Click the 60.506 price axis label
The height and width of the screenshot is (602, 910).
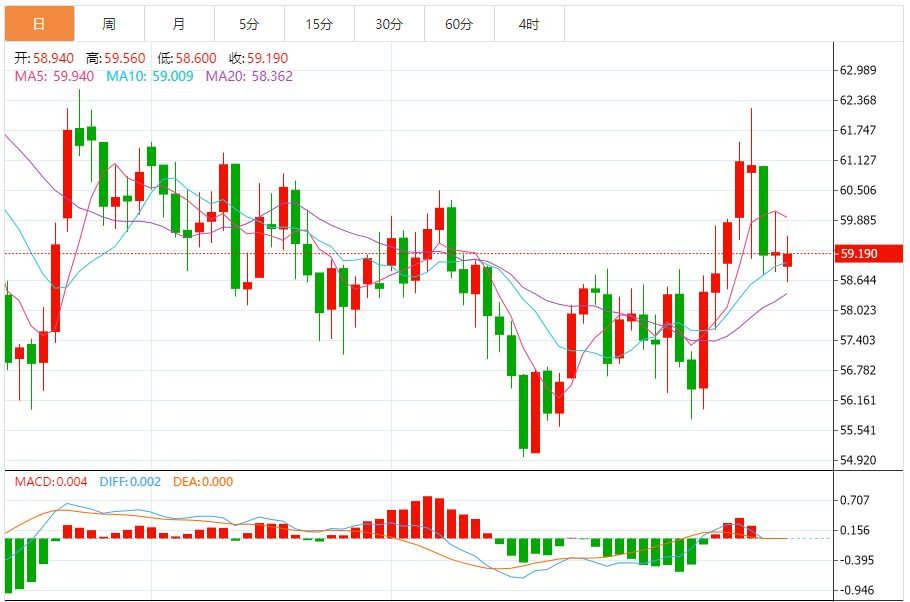click(858, 190)
